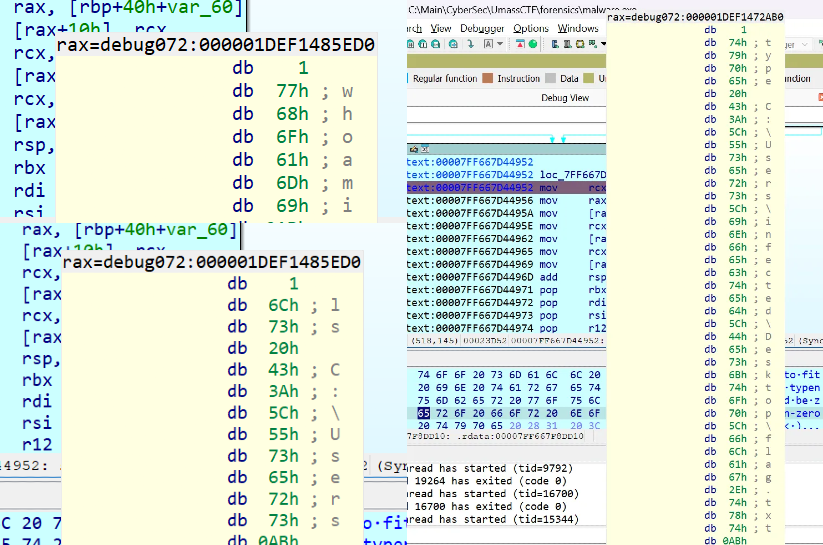
Task: Open the Debugger menu
Action: [482, 29]
